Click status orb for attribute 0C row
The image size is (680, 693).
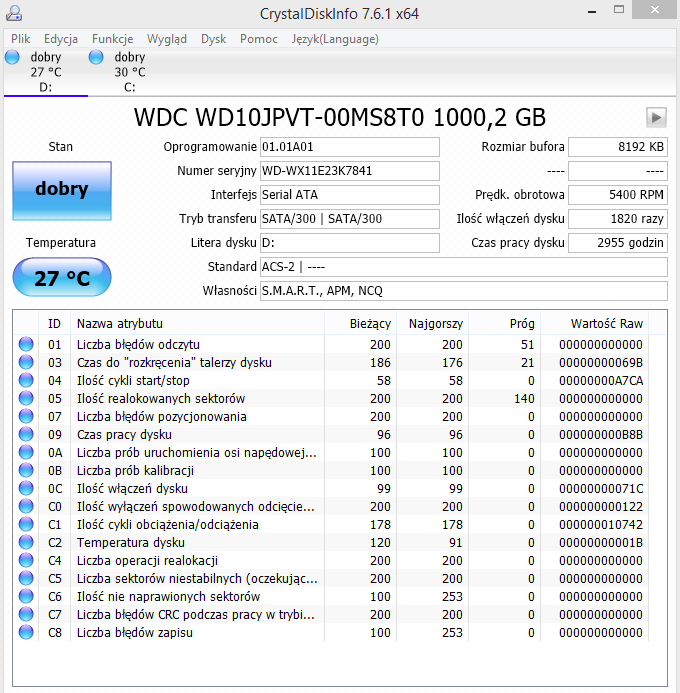coord(26,488)
